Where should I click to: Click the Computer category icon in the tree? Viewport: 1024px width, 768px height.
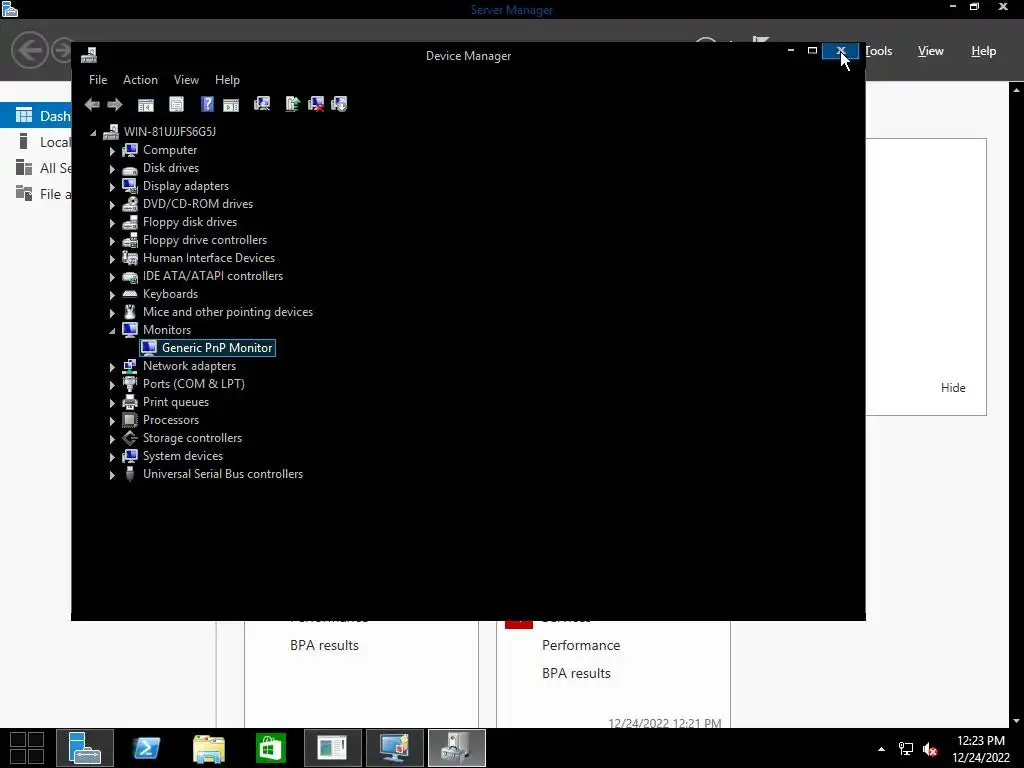130,150
